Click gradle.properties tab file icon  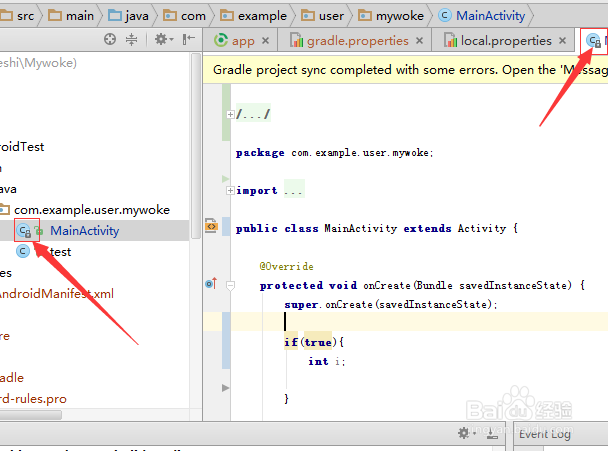pyautogui.click(x=297, y=40)
